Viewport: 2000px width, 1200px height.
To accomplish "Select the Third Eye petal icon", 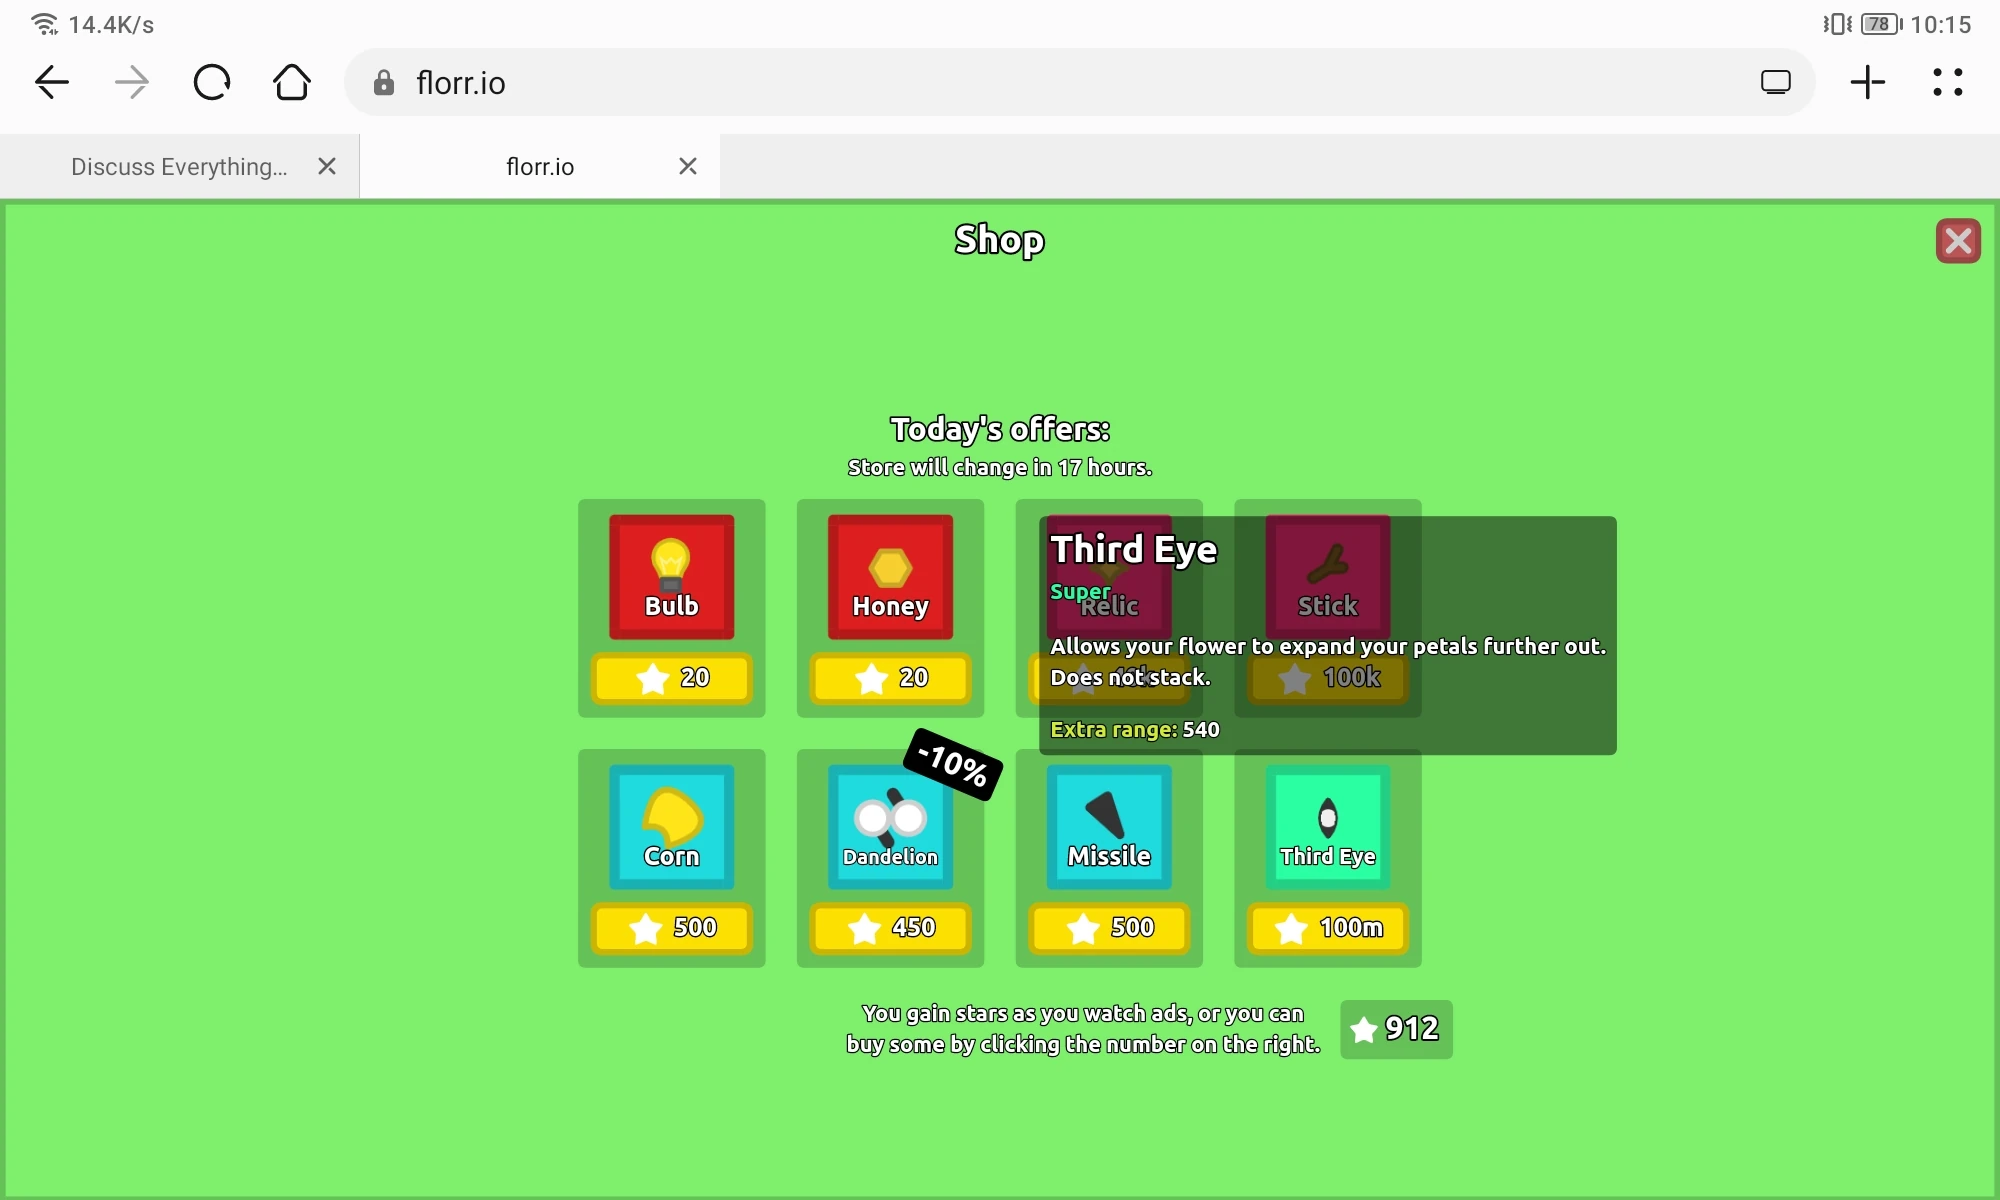I will click(x=1327, y=826).
